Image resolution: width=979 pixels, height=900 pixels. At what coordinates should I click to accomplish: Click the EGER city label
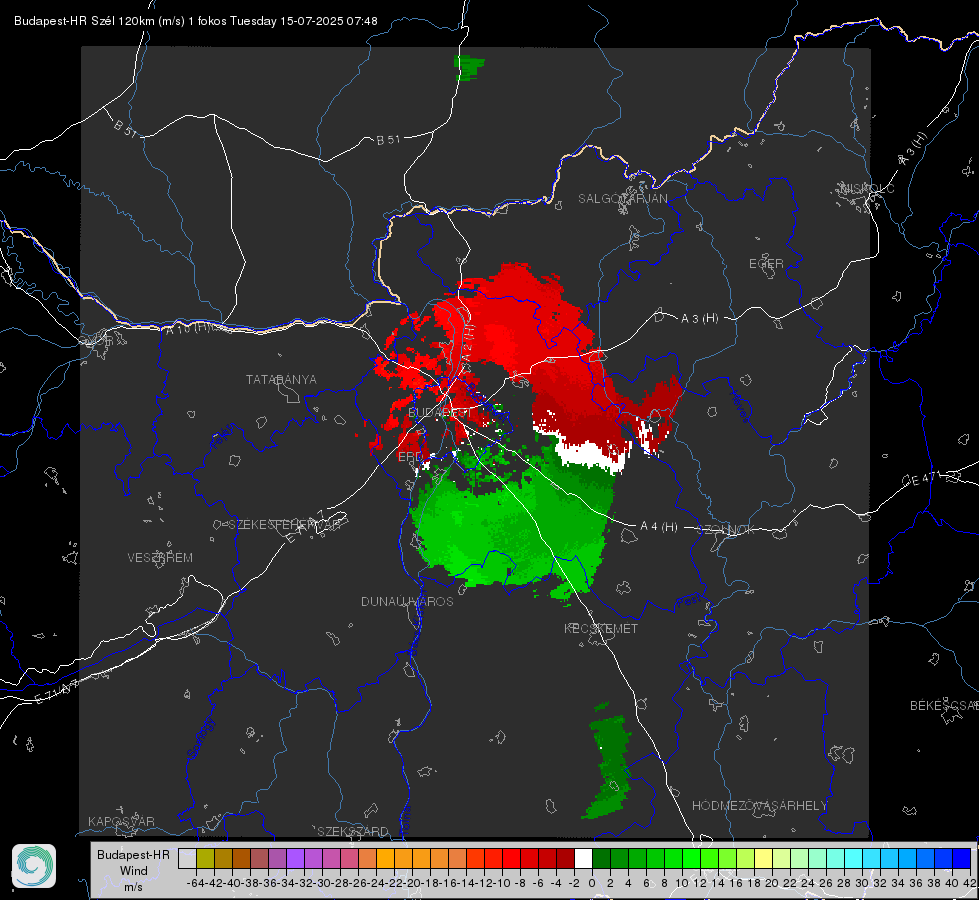point(766,264)
